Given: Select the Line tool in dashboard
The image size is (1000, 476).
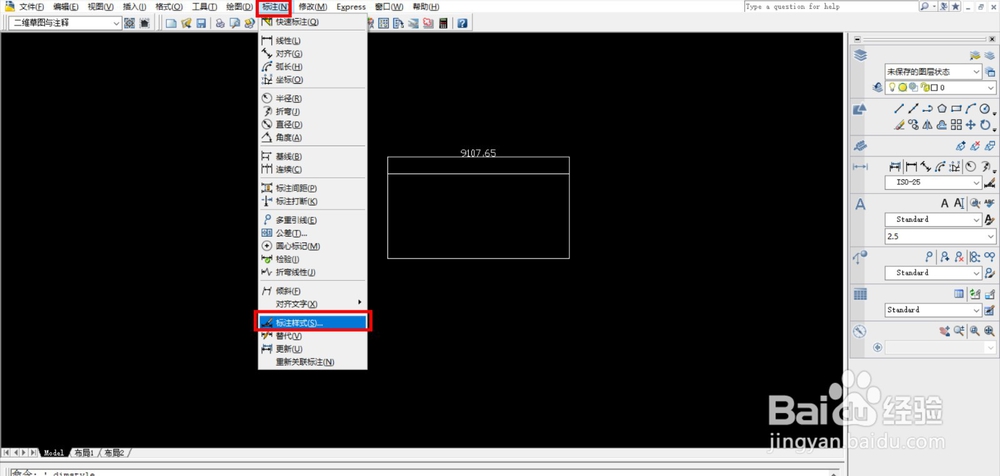Looking at the screenshot, I should (x=899, y=109).
